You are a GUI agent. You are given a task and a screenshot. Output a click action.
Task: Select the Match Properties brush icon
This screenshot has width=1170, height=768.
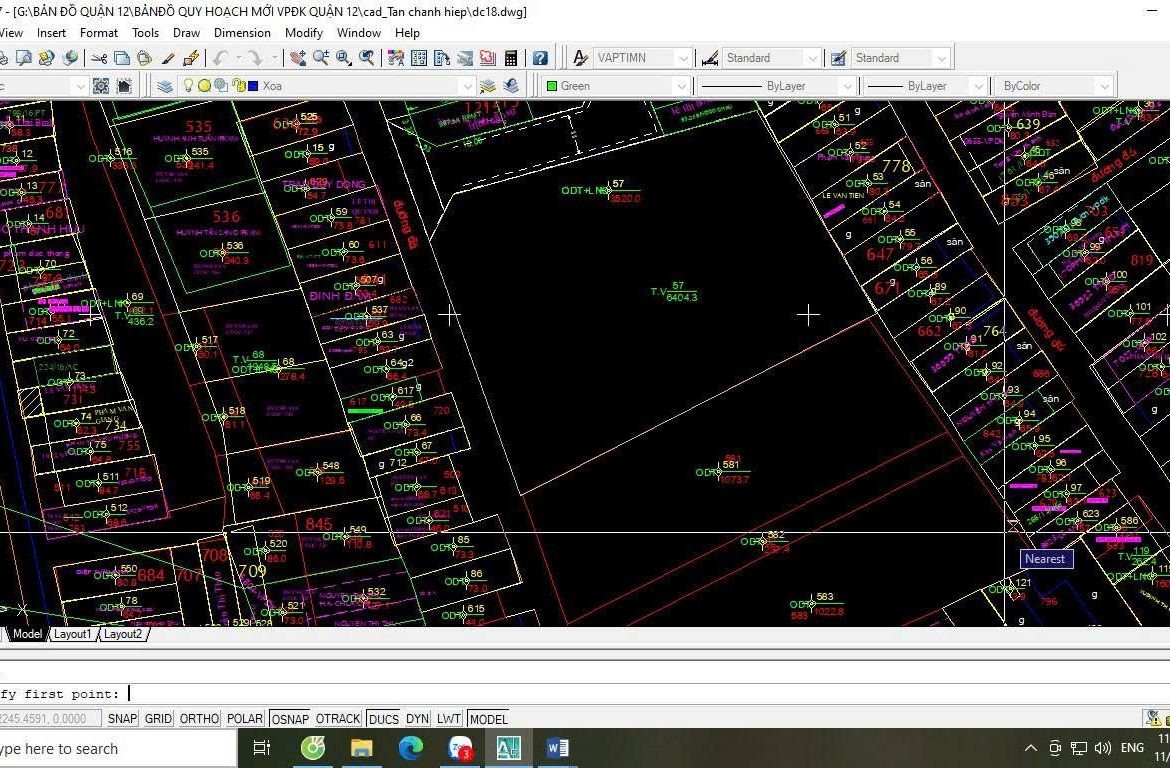(x=168, y=58)
